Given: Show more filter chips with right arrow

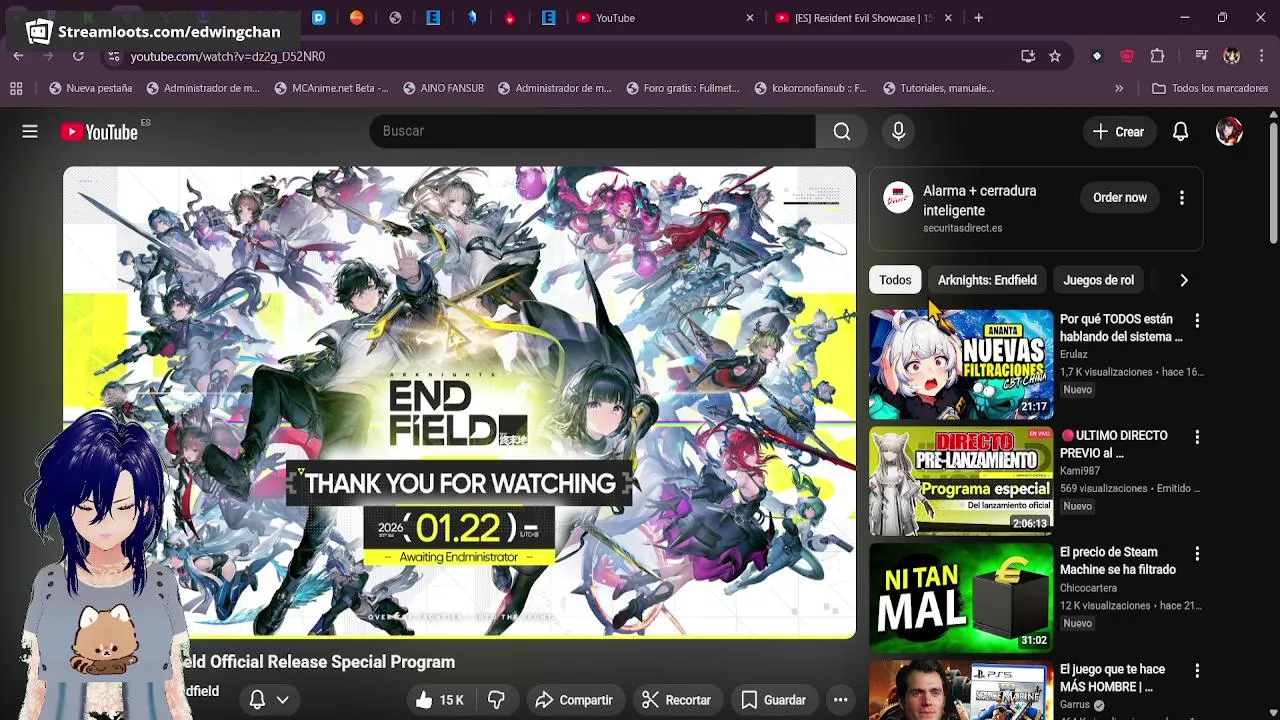Looking at the screenshot, I should pos(1184,280).
